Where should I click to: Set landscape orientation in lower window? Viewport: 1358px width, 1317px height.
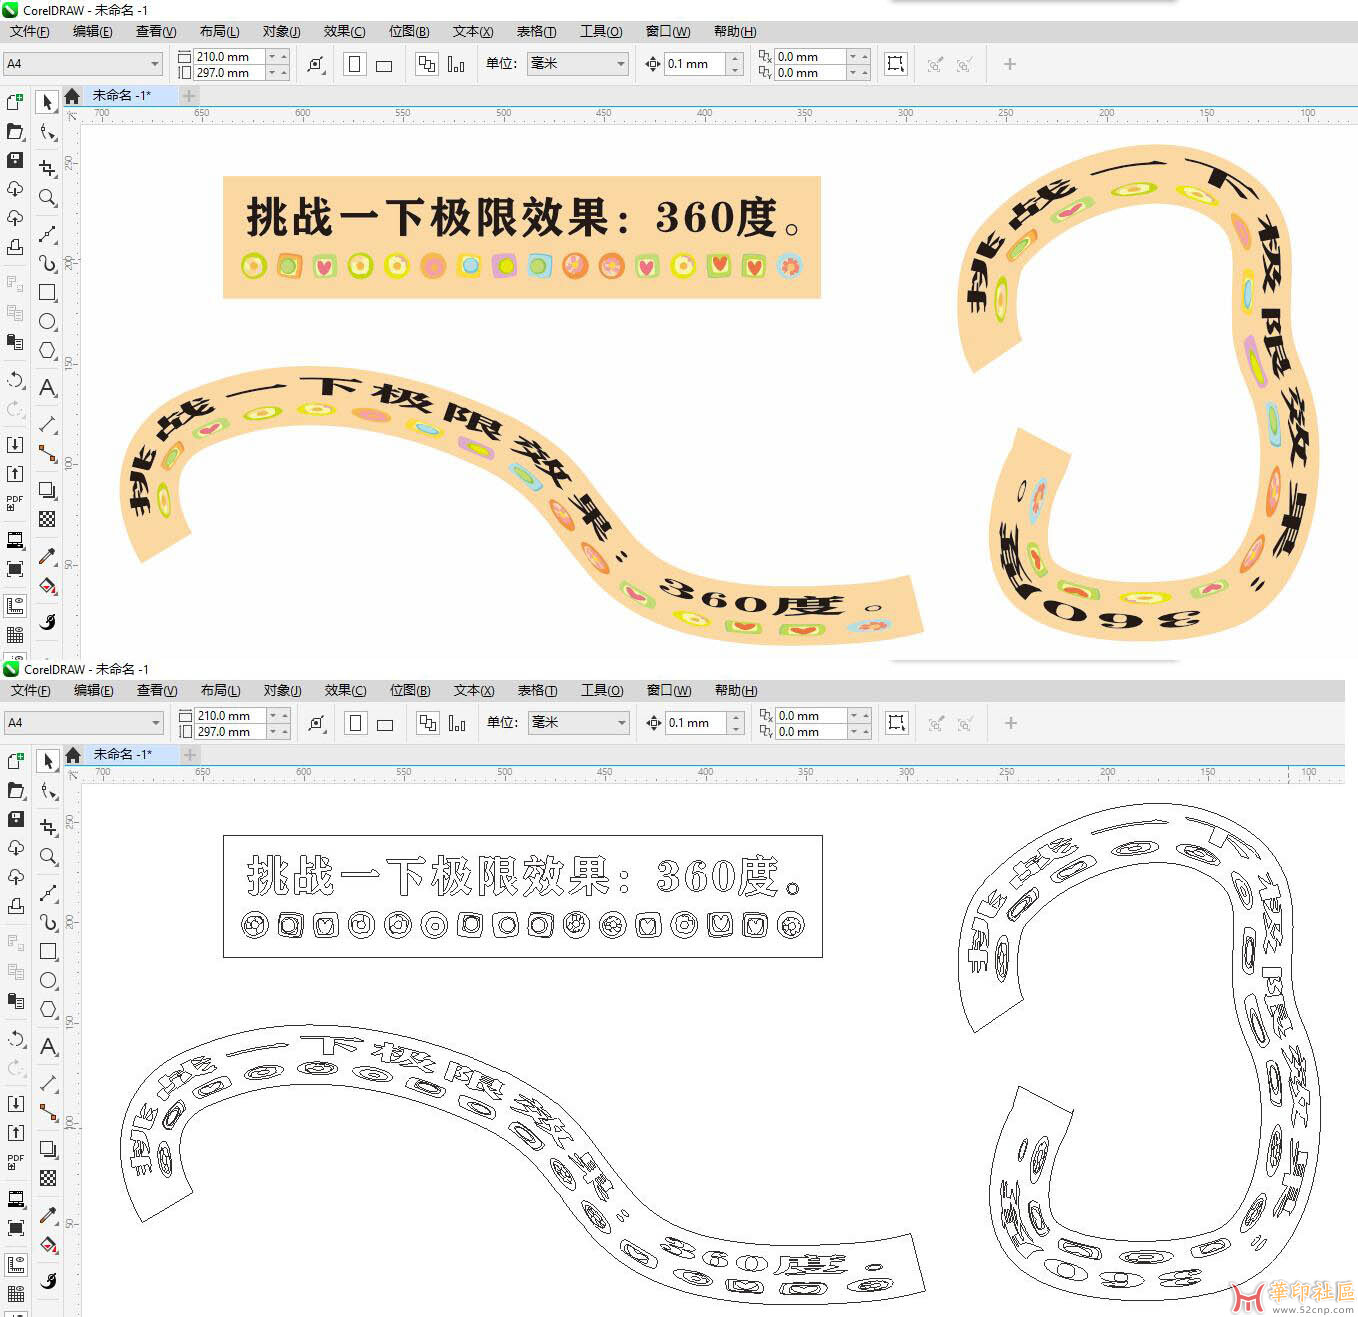click(x=385, y=724)
